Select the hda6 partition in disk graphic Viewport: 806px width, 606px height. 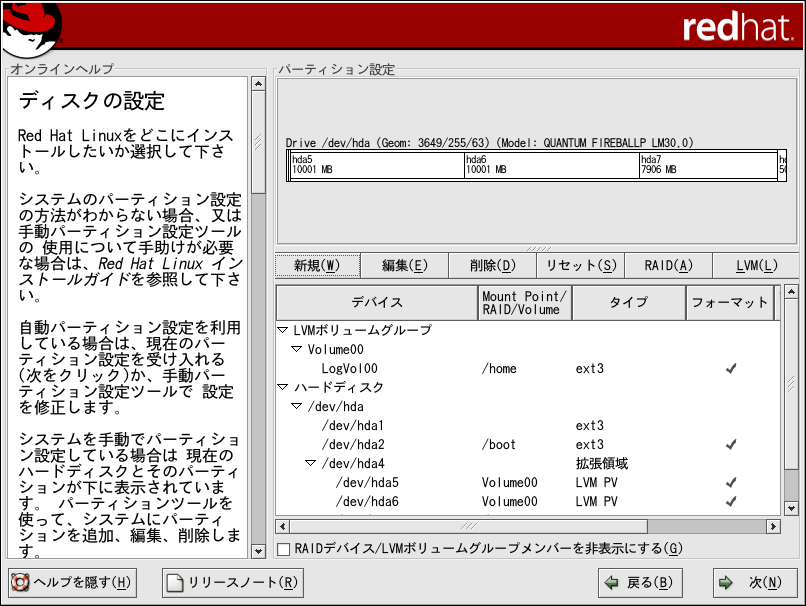(550, 165)
